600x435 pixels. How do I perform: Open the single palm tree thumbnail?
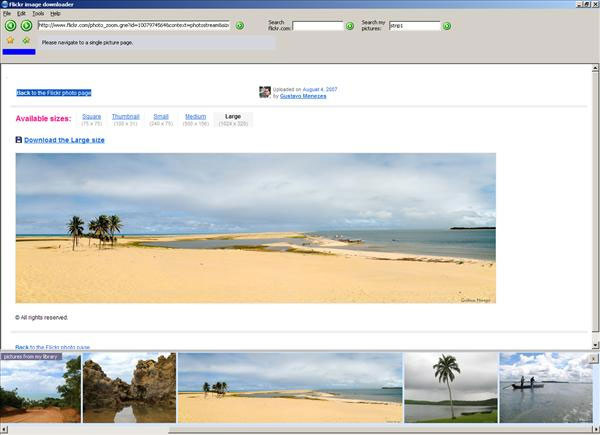[451, 388]
